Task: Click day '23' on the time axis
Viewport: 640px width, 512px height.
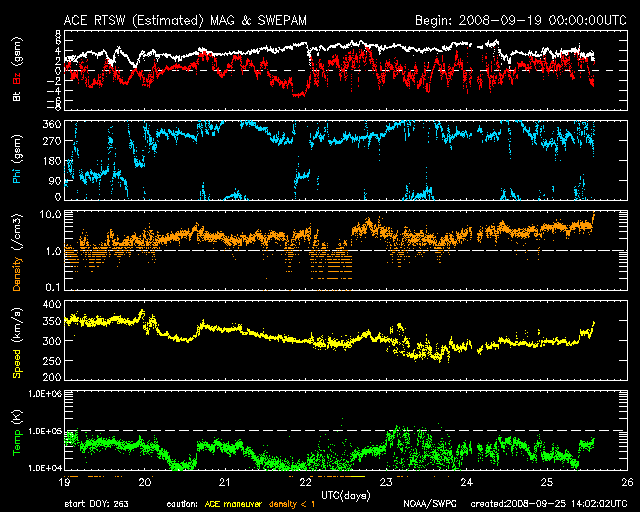Action: point(386,482)
